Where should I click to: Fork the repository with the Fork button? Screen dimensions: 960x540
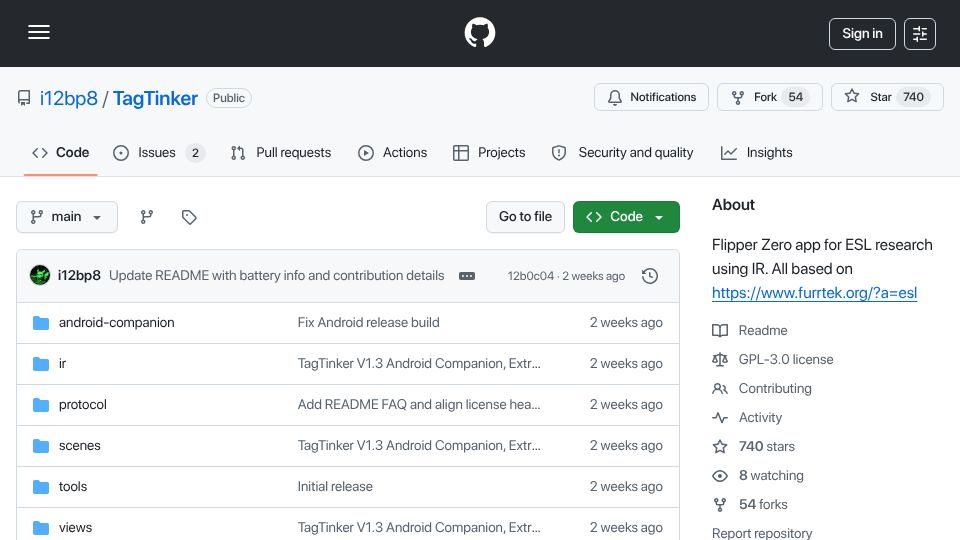coord(770,97)
